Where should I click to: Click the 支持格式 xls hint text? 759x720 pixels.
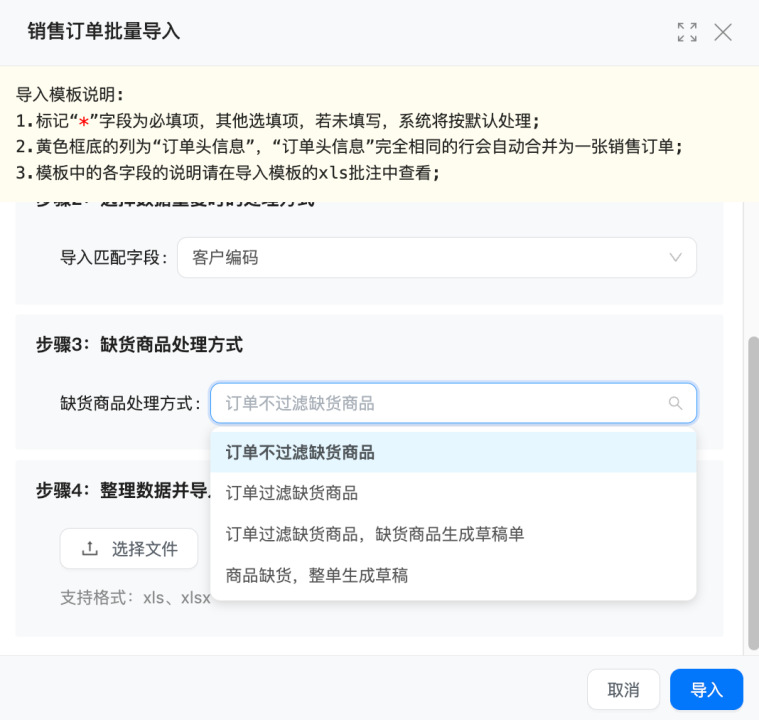pyautogui.click(x=136, y=597)
